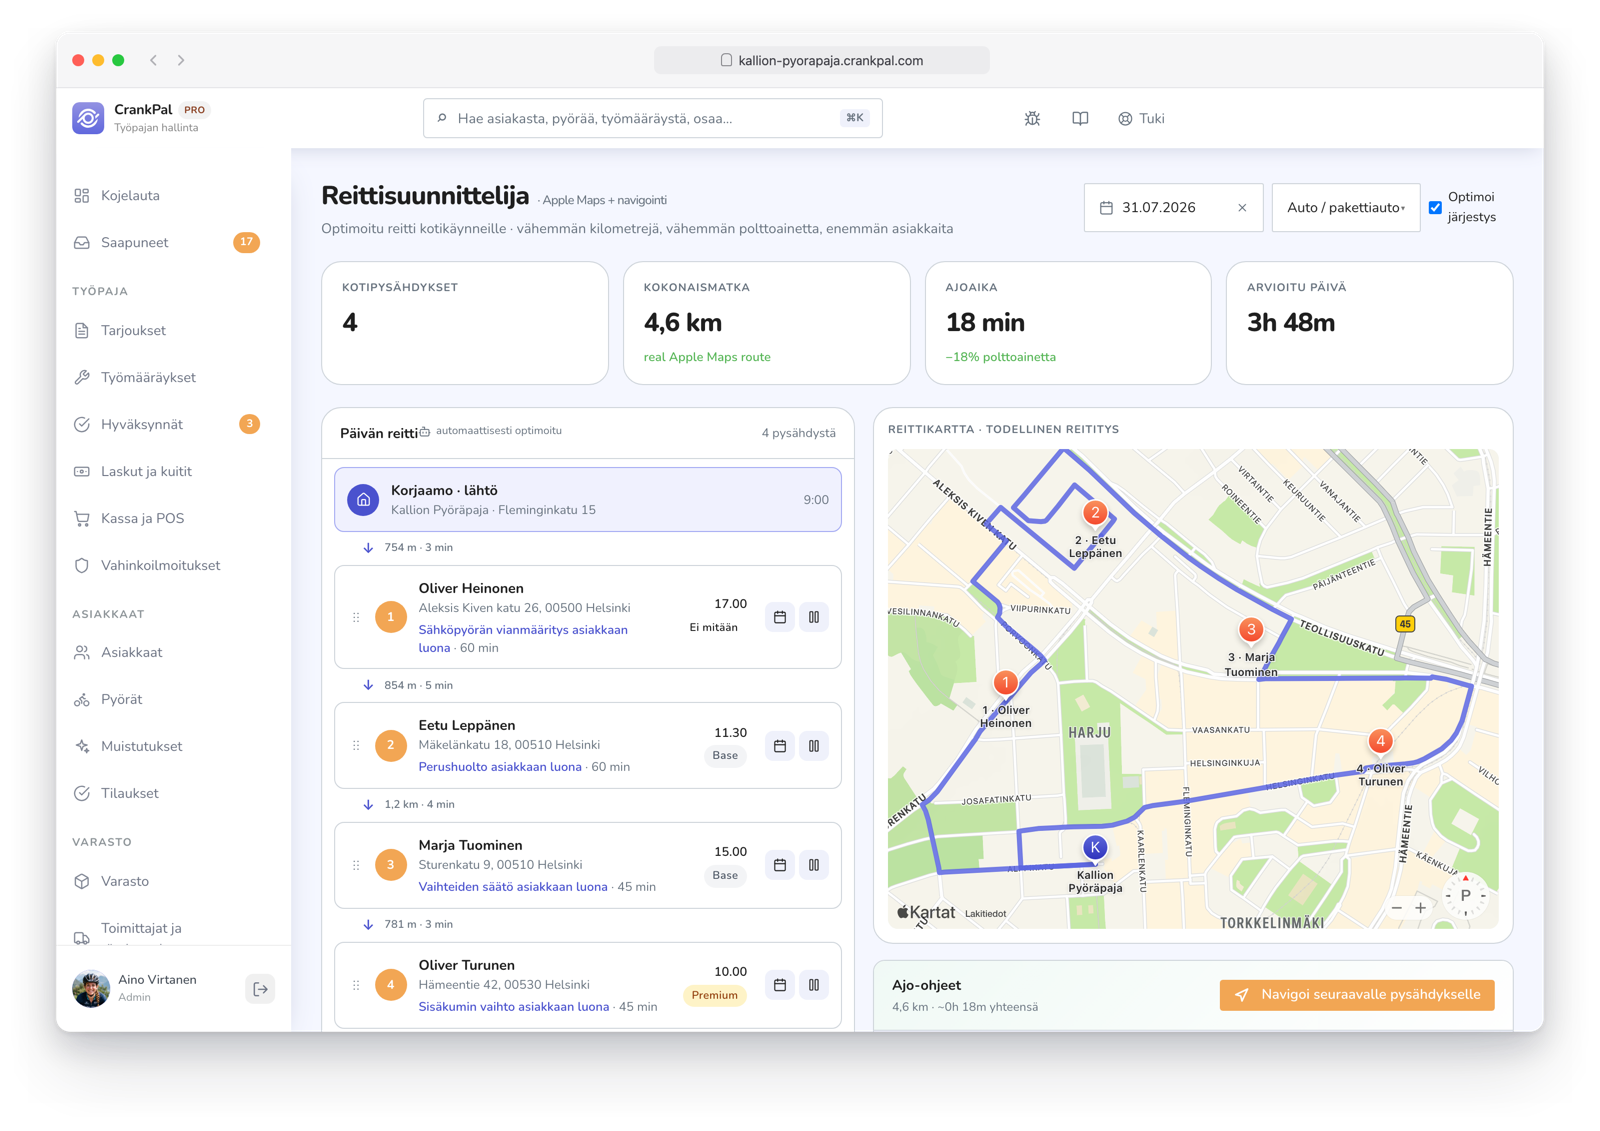The height and width of the screenshot is (1131, 1600).
Task: Open Hyväksynnät in sidebar
Action: pos(166,425)
